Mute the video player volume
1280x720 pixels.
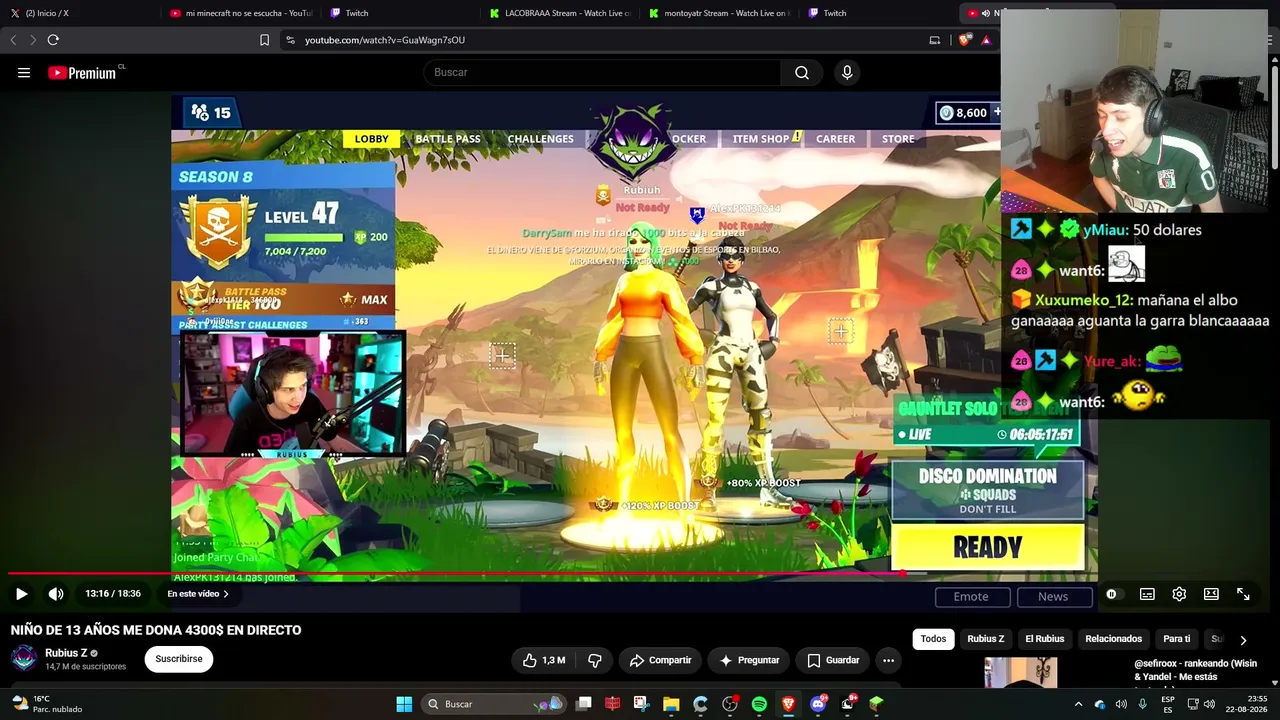tap(56, 594)
